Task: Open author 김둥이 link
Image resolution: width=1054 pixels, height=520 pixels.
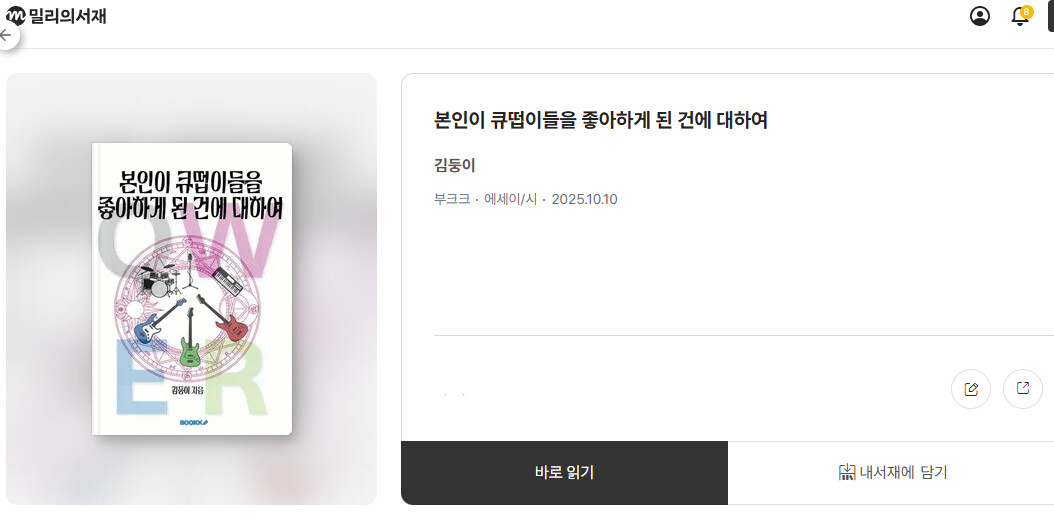Action: (x=455, y=165)
